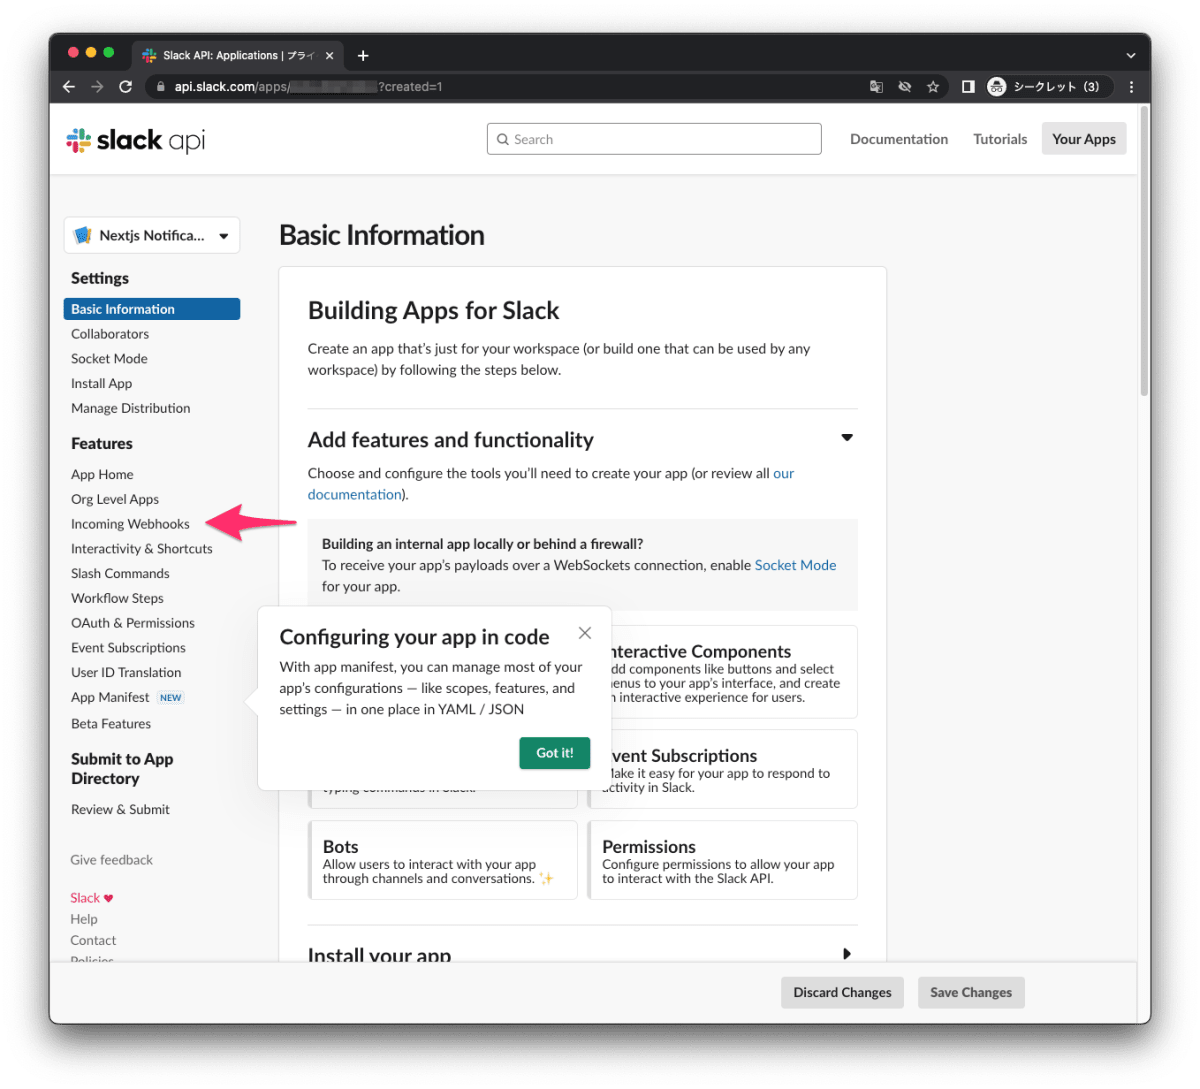Collapse Add features and functionality section
Viewport: 1200px width, 1089px height.
click(847, 438)
